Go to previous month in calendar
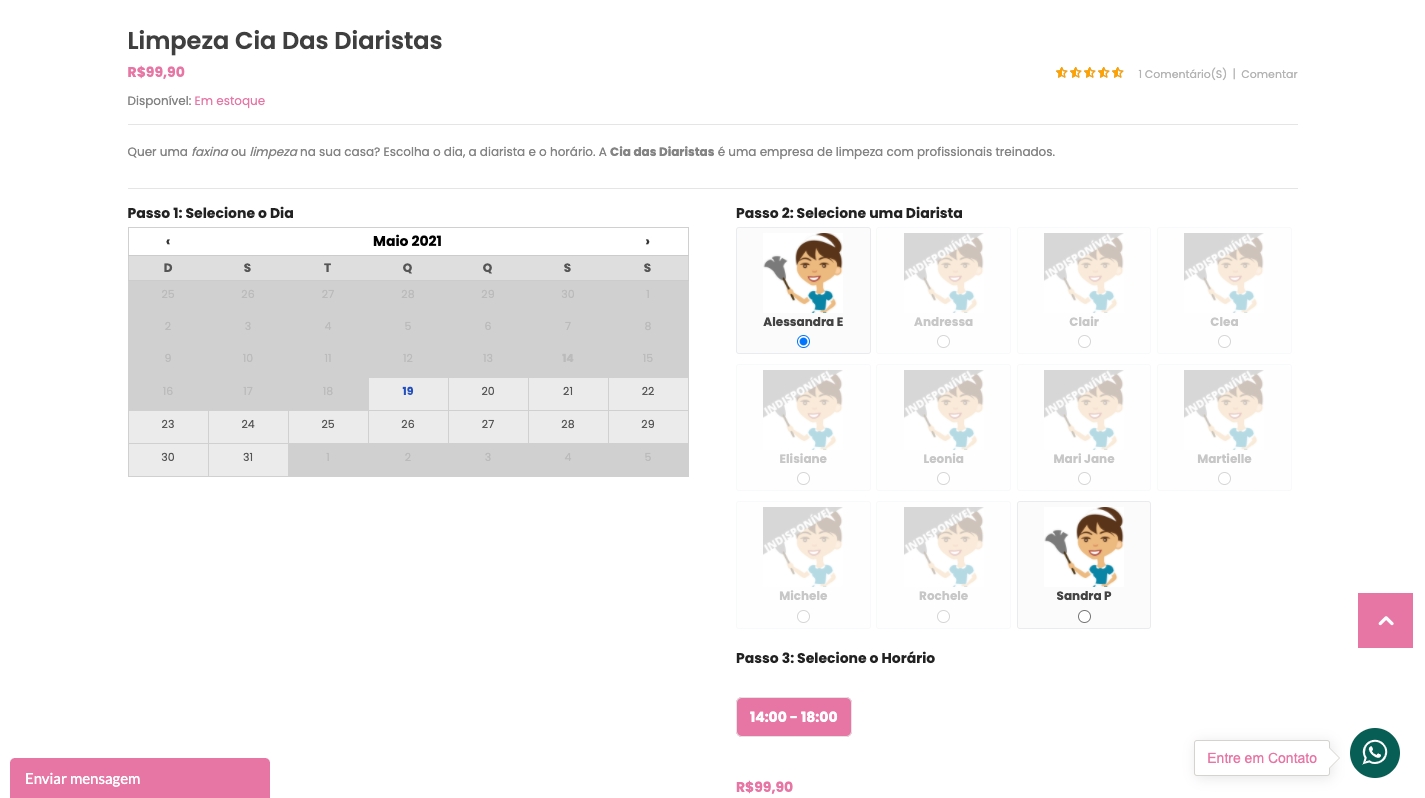The width and height of the screenshot is (1425, 798). click(x=168, y=241)
